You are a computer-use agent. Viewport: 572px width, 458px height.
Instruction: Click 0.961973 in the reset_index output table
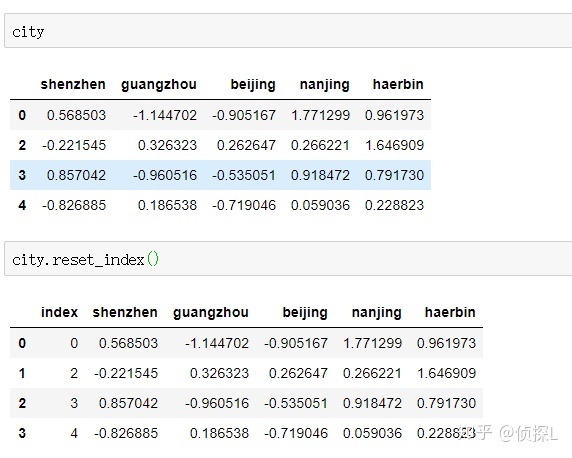tap(447, 343)
